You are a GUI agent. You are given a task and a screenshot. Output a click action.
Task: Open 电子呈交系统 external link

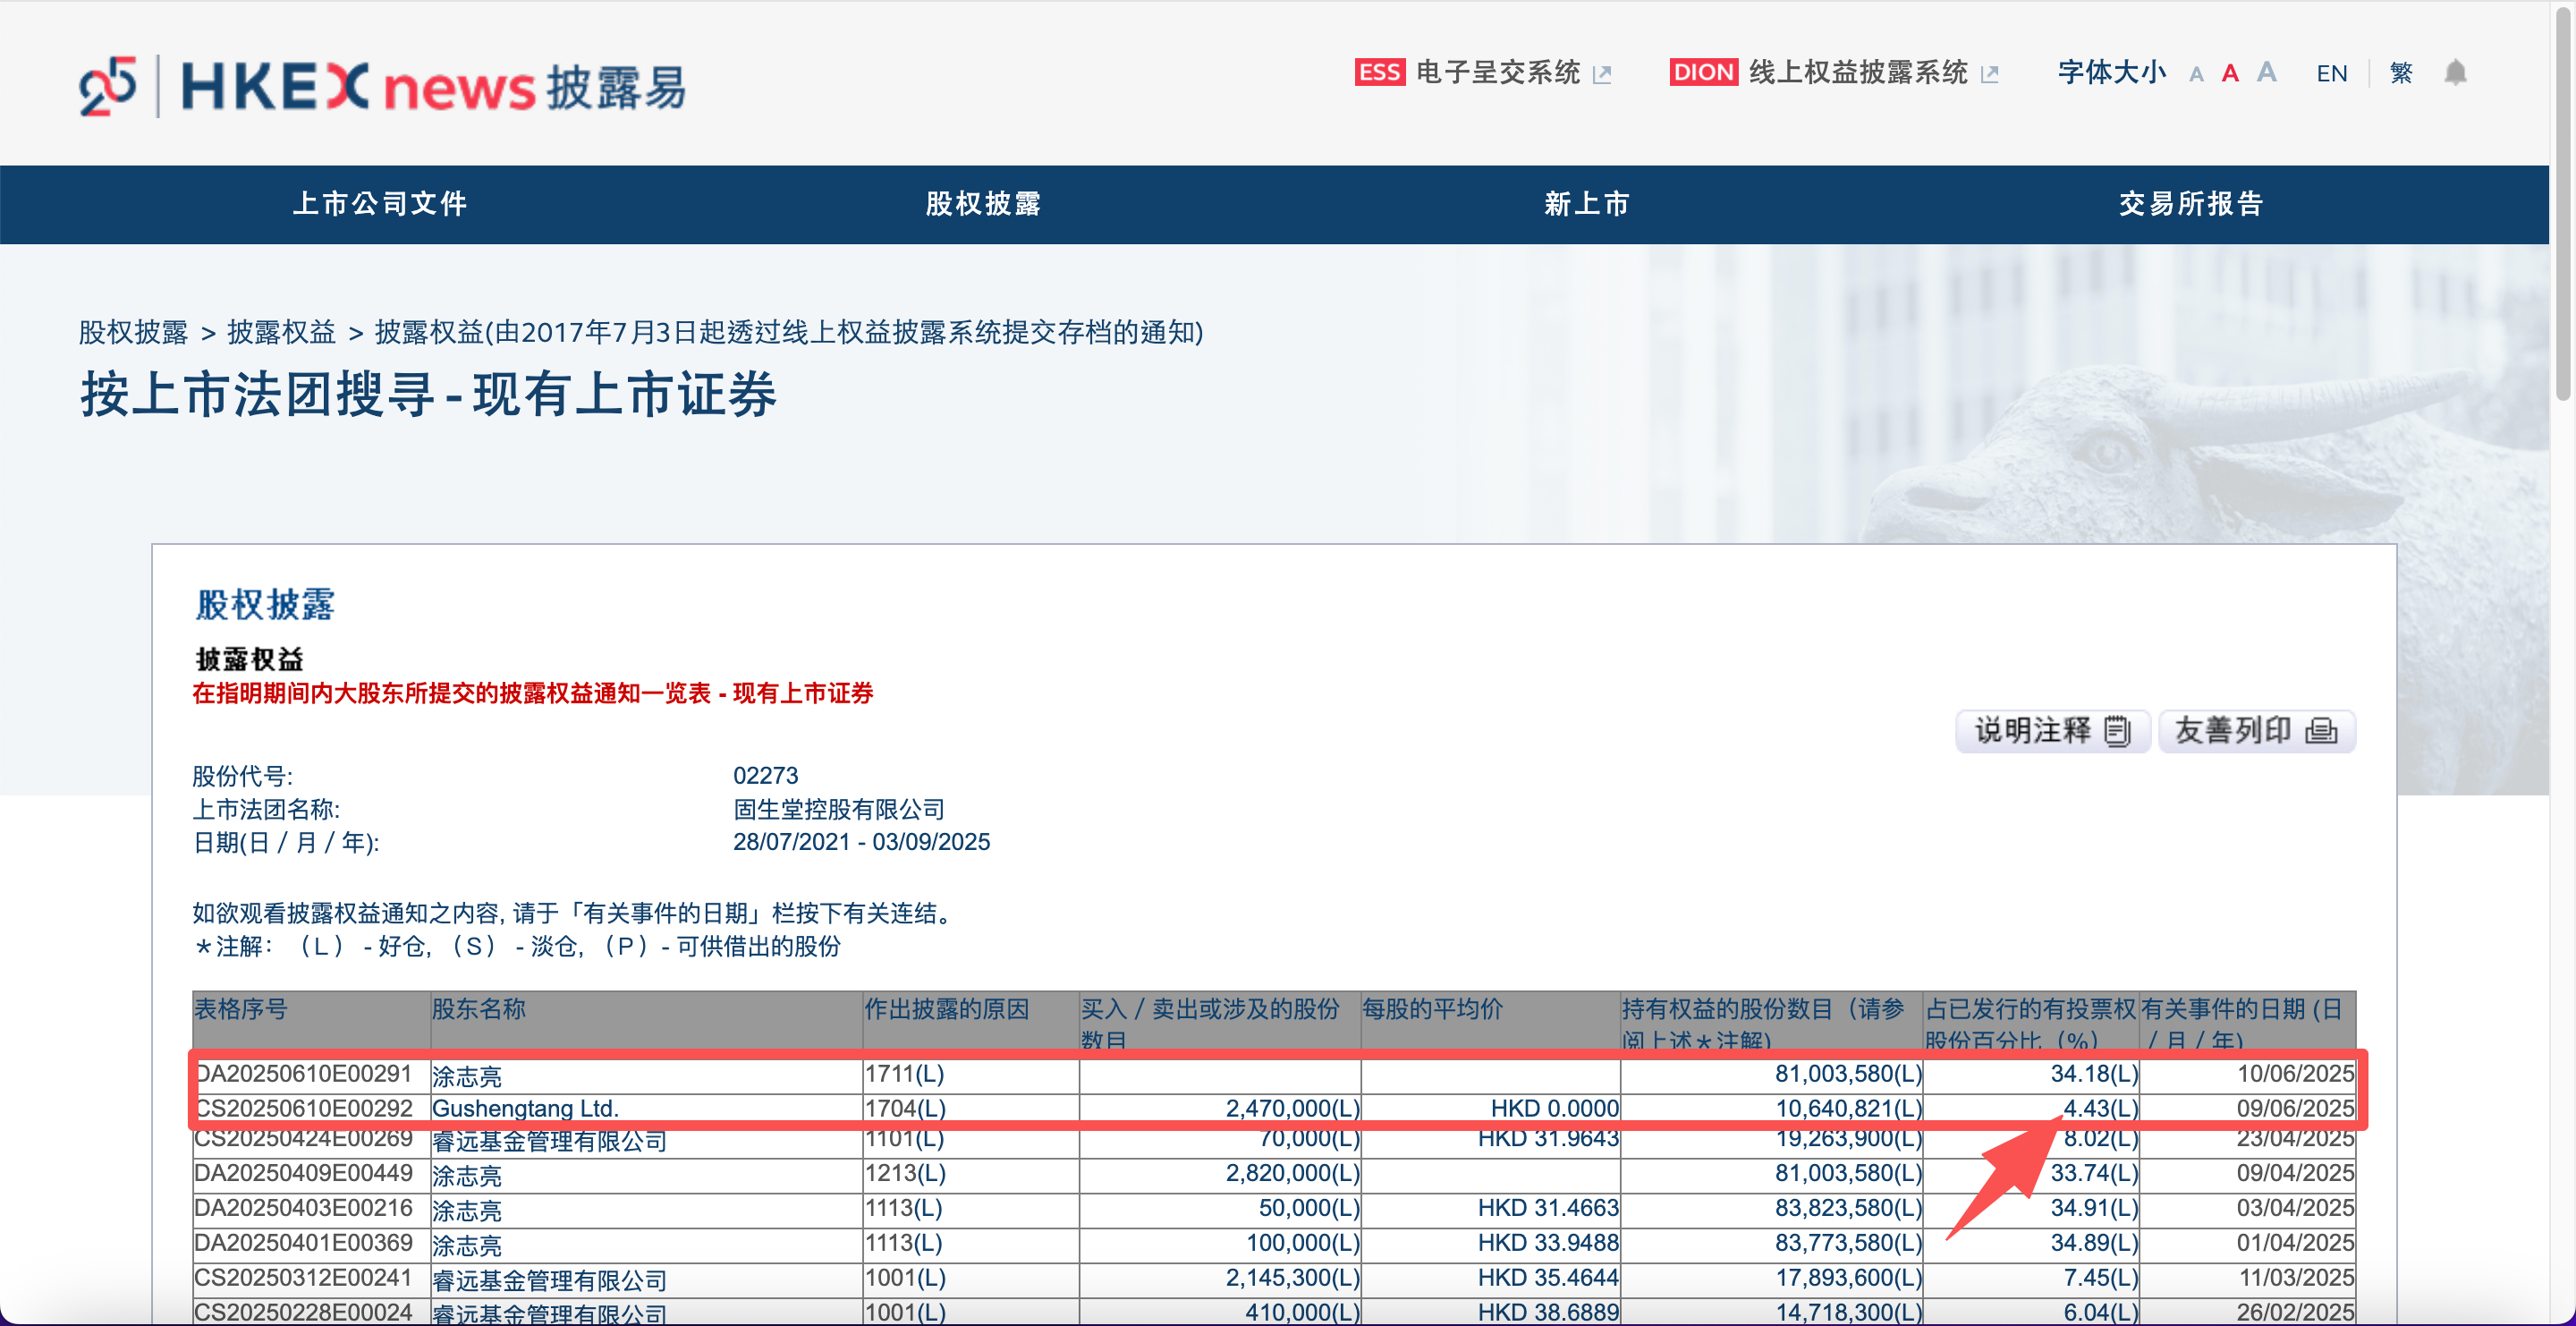click(x=1497, y=72)
